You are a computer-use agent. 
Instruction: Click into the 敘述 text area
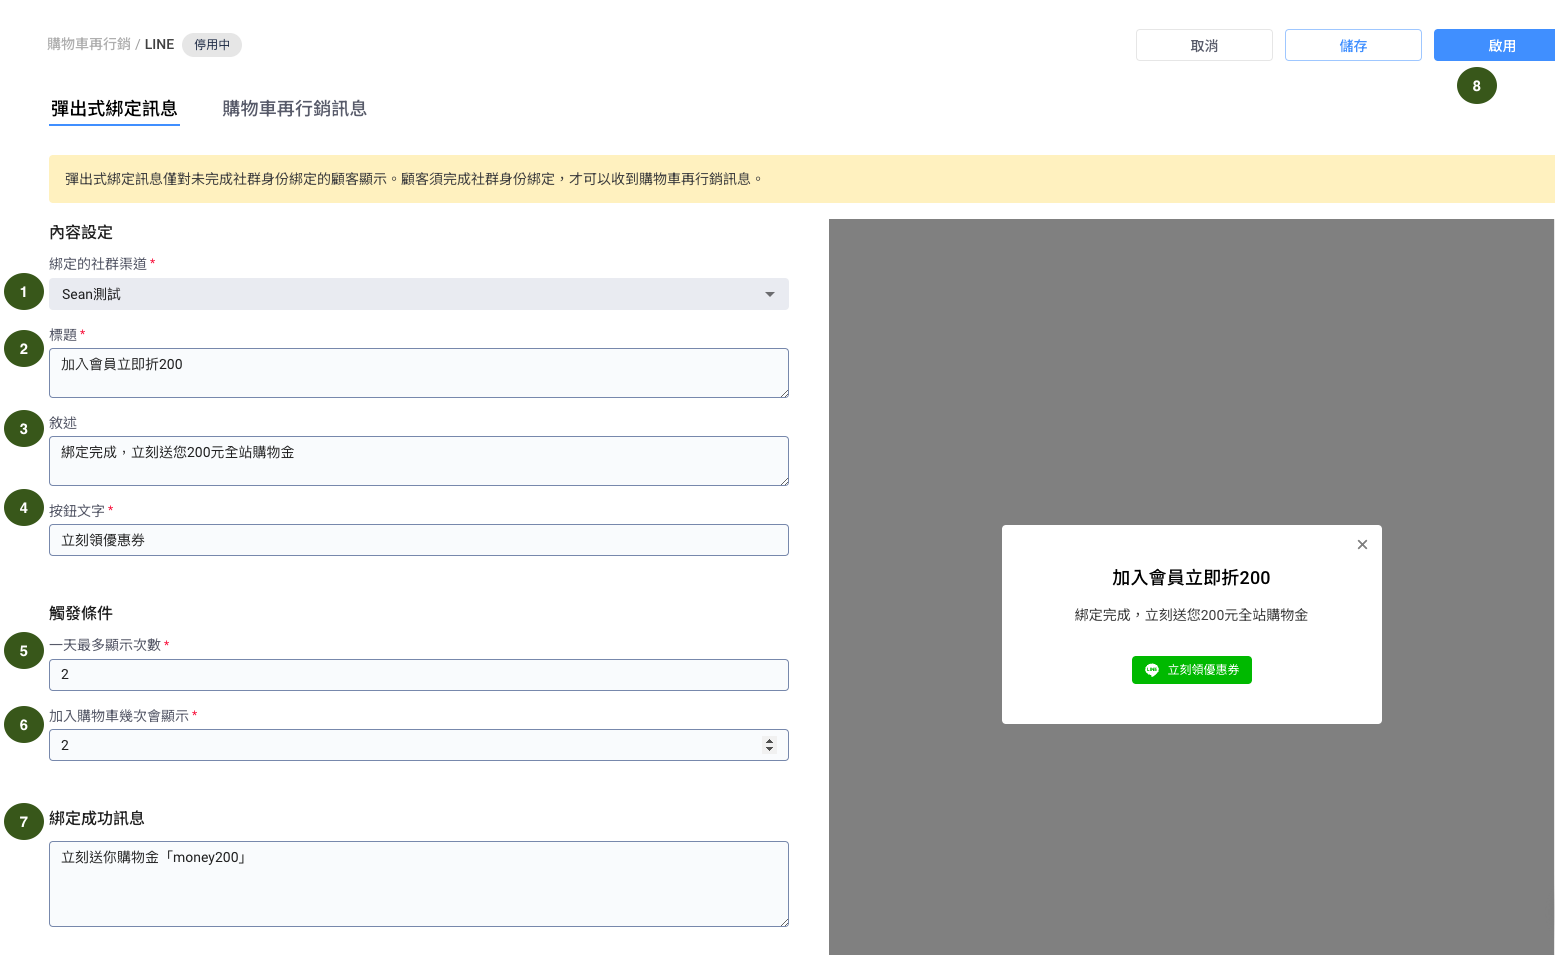coord(418,461)
